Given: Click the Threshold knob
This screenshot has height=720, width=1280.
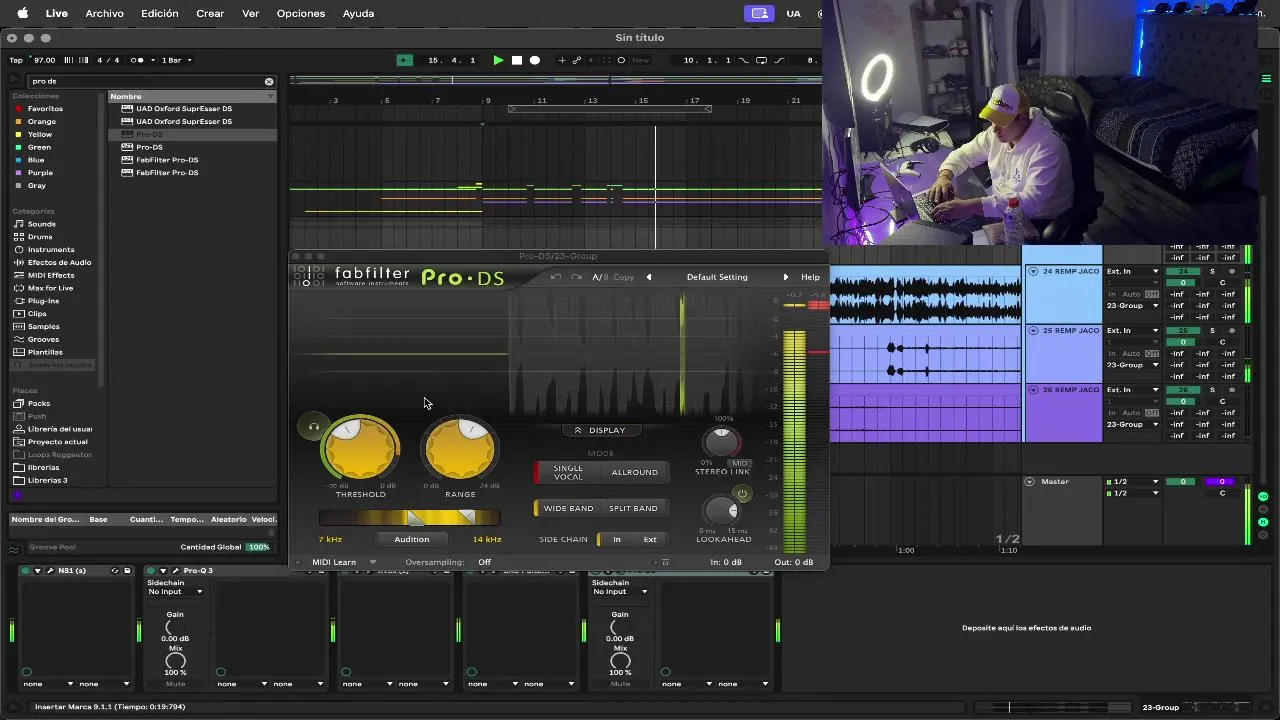Looking at the screenshot, I should [360, 448].
